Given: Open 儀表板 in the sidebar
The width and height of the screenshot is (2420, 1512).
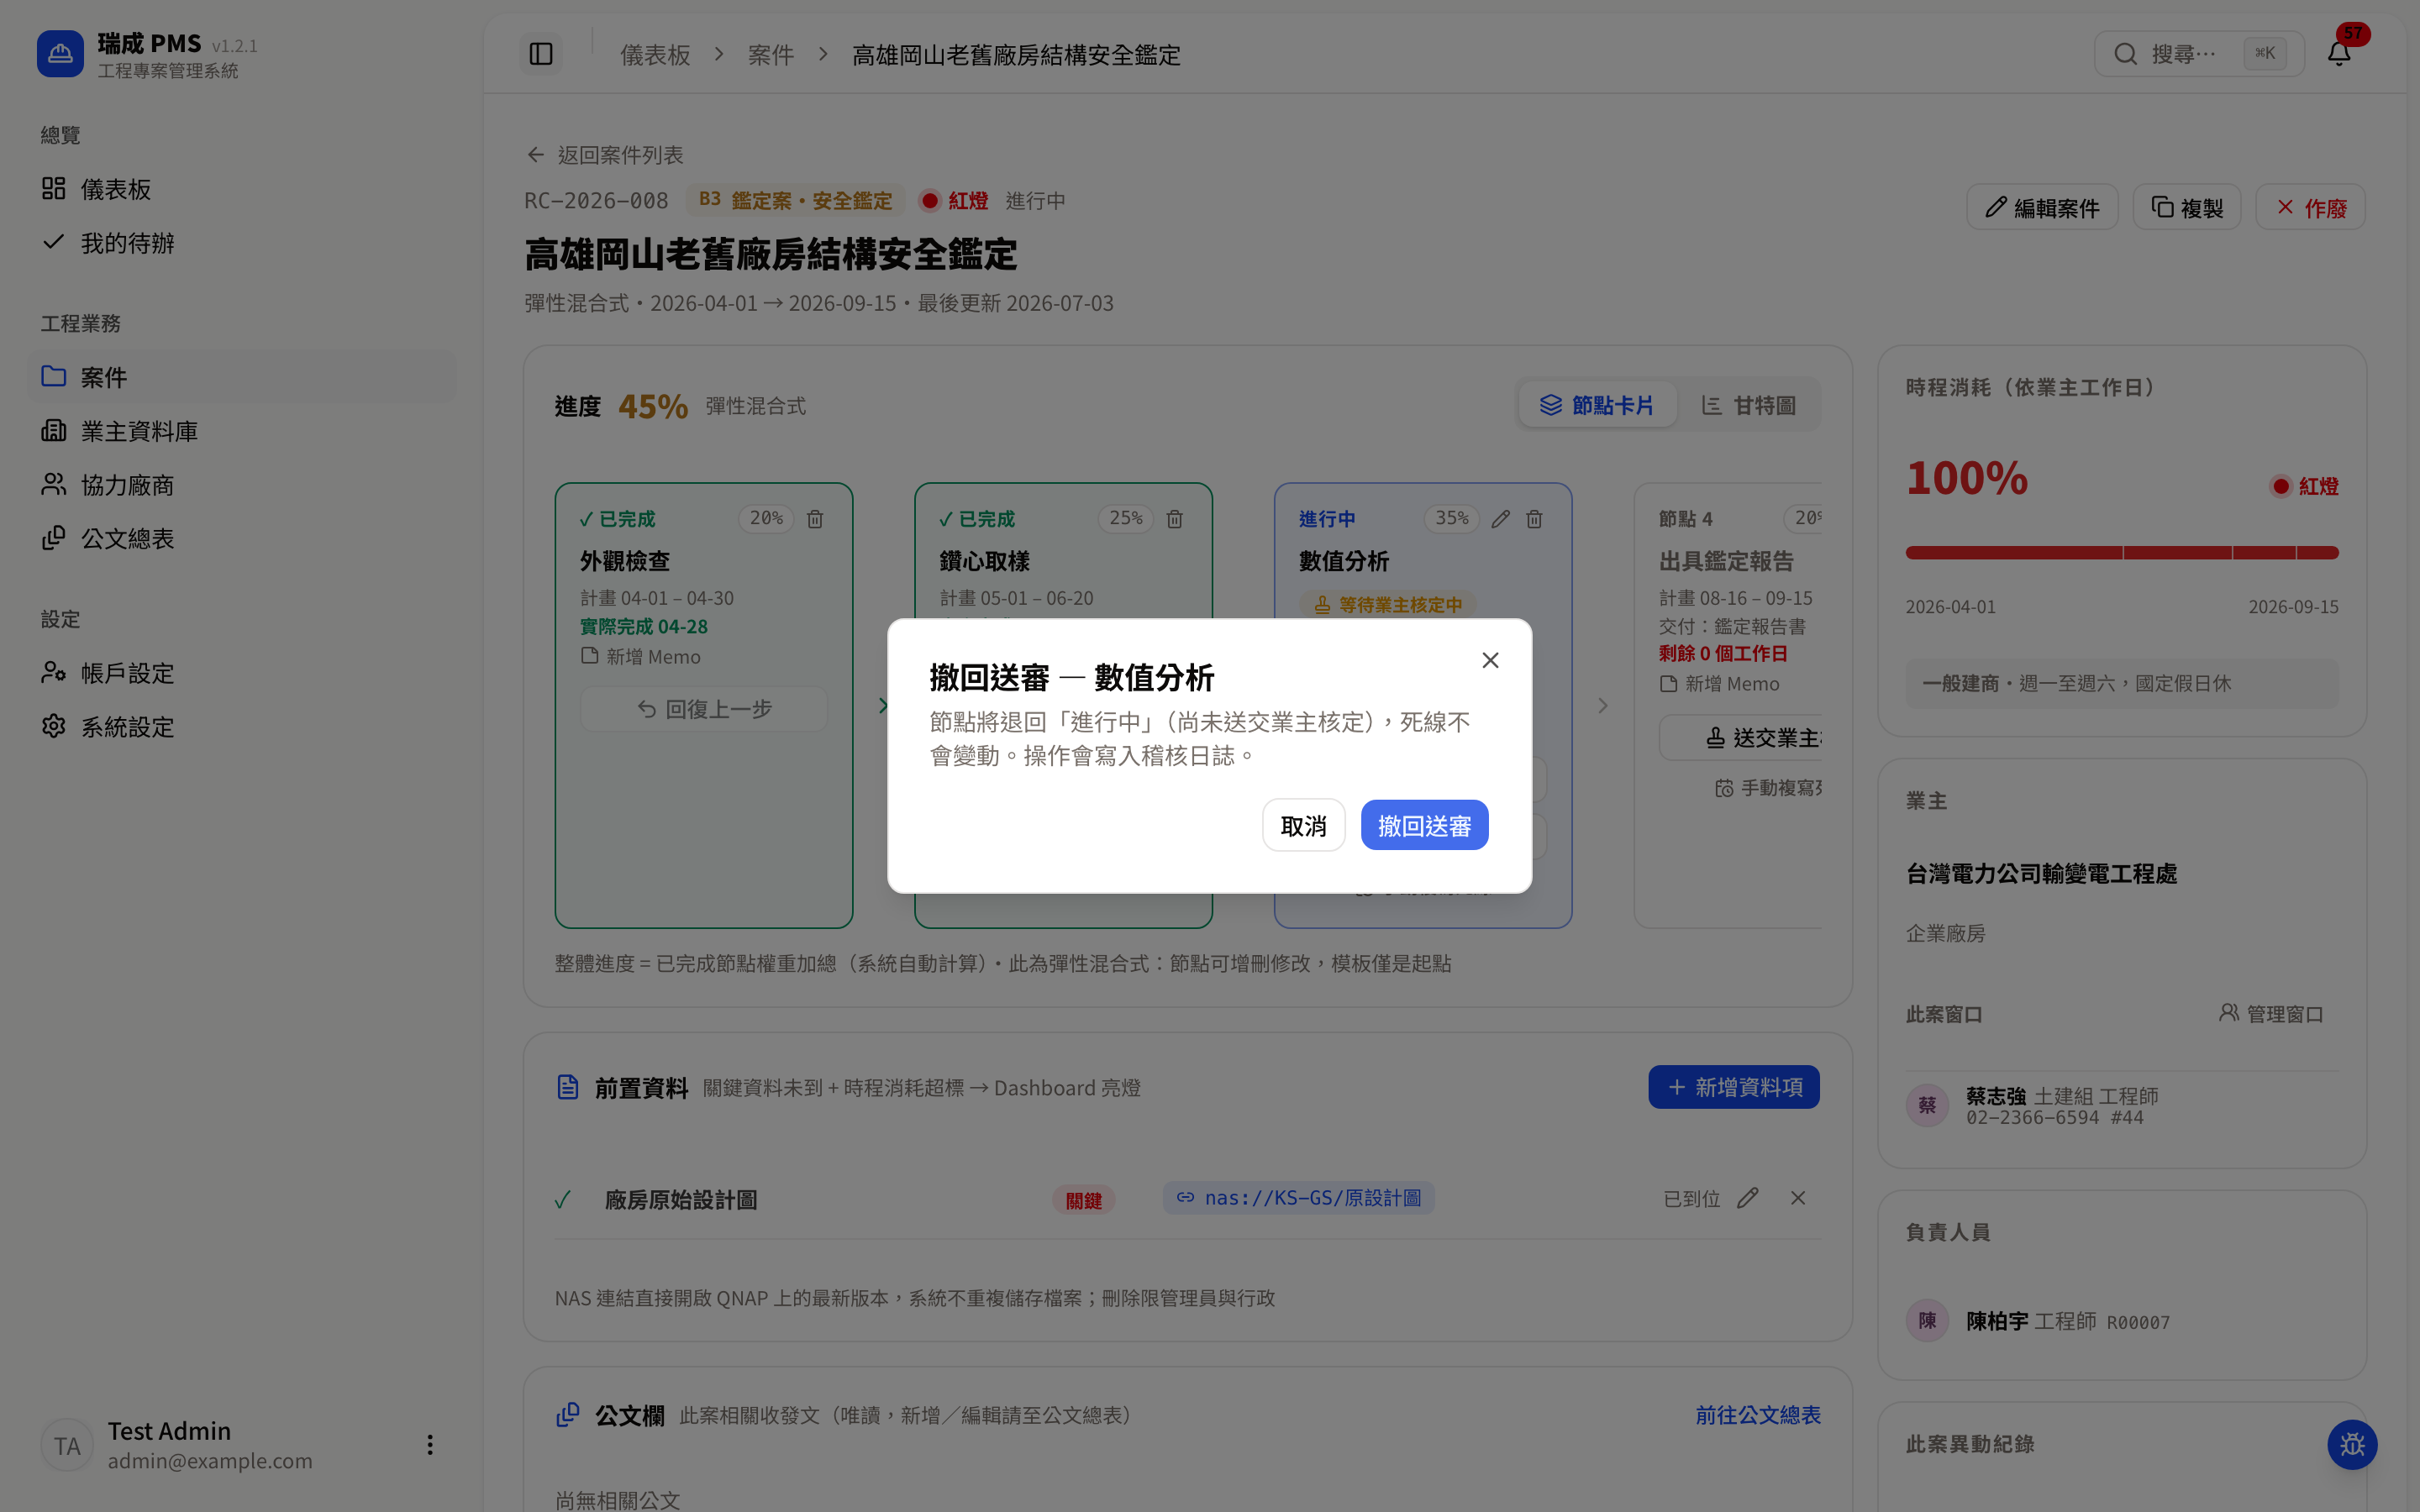Looking at the screenshot, I should [241, 189].
